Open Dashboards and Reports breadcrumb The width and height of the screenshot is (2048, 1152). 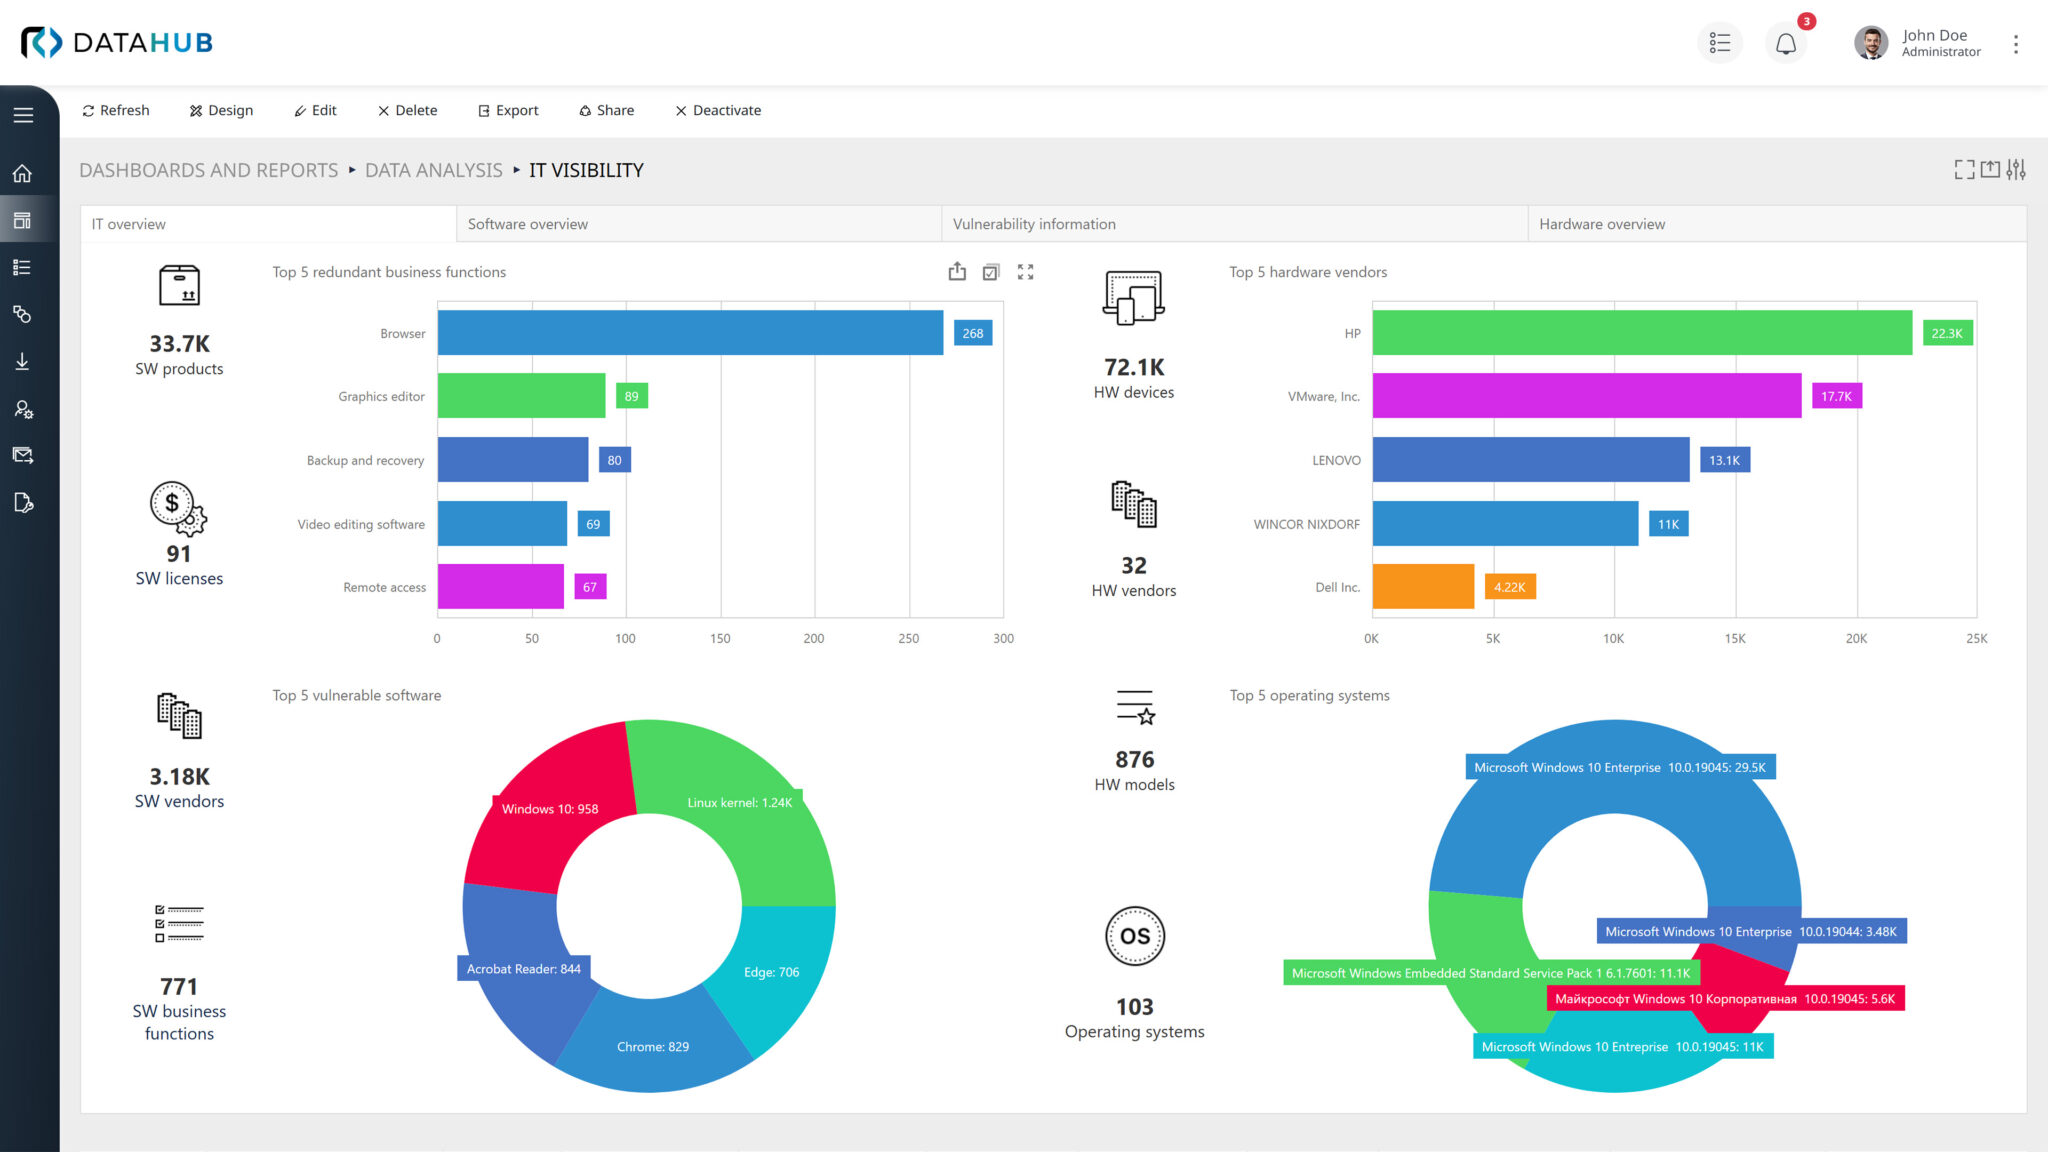pyautogui.click(x=209, y=170)
